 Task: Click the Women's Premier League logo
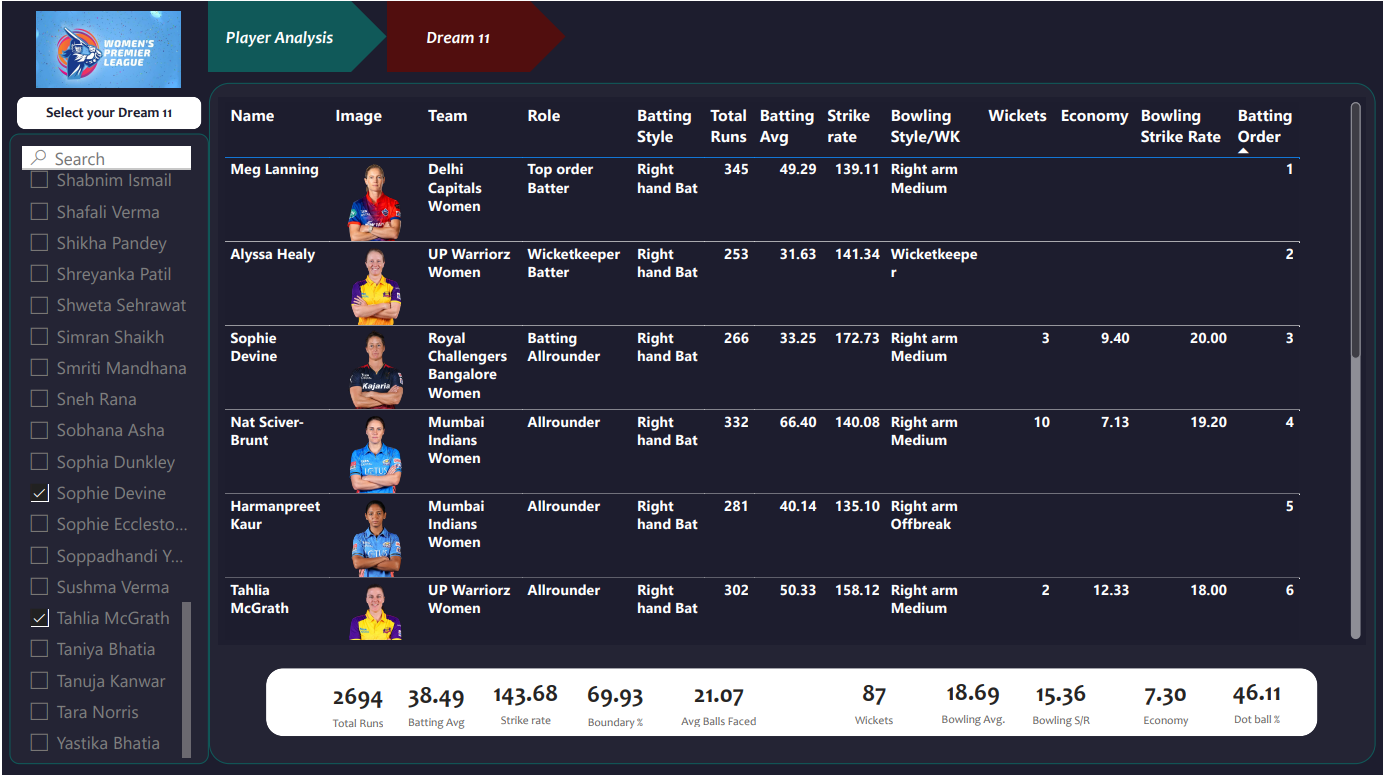(x=108, y=49)
